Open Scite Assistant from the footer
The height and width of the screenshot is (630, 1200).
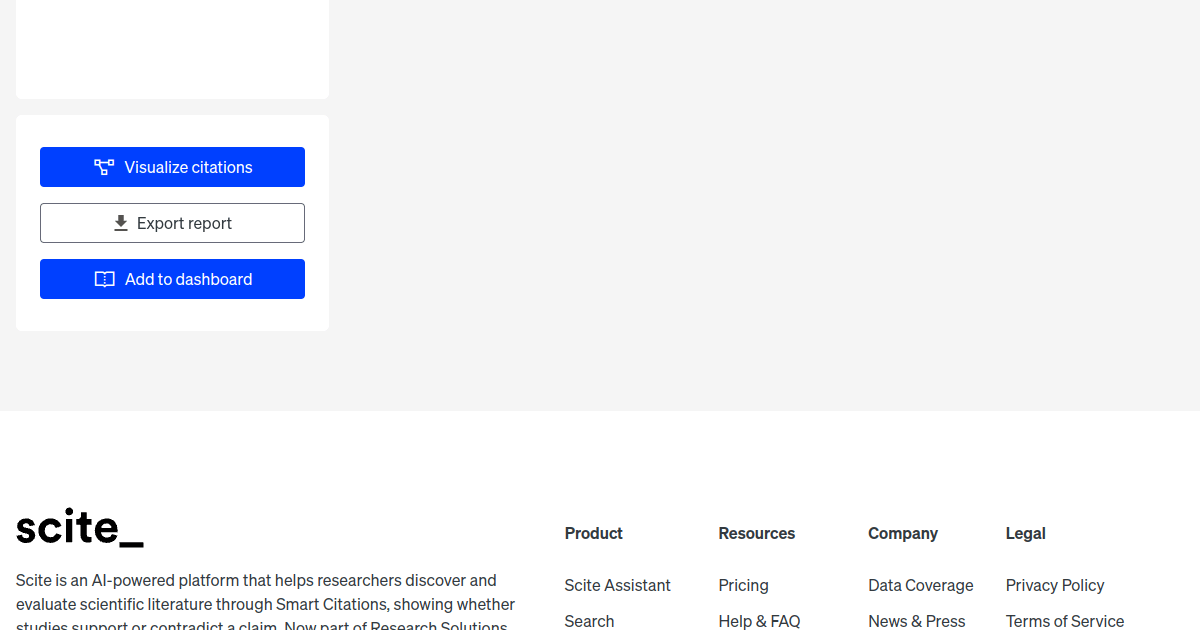point(617,585)
